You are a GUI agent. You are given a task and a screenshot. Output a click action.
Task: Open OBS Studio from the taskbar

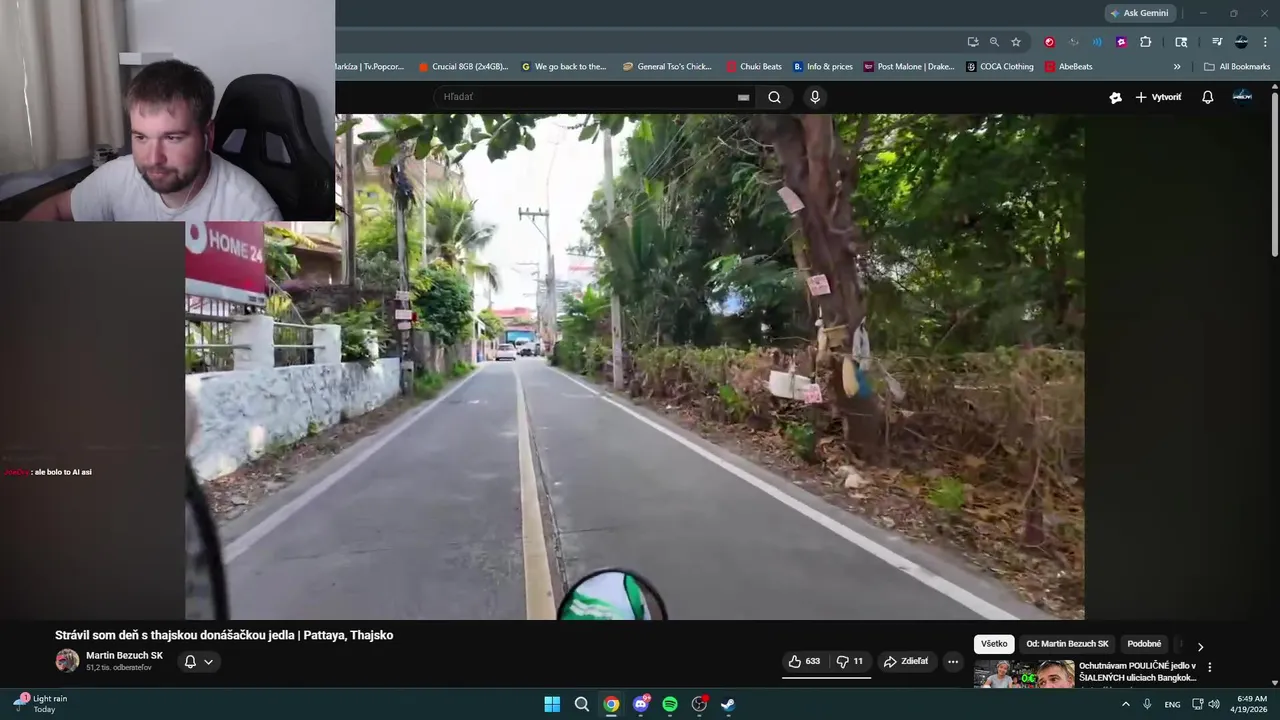click(699, 704)
